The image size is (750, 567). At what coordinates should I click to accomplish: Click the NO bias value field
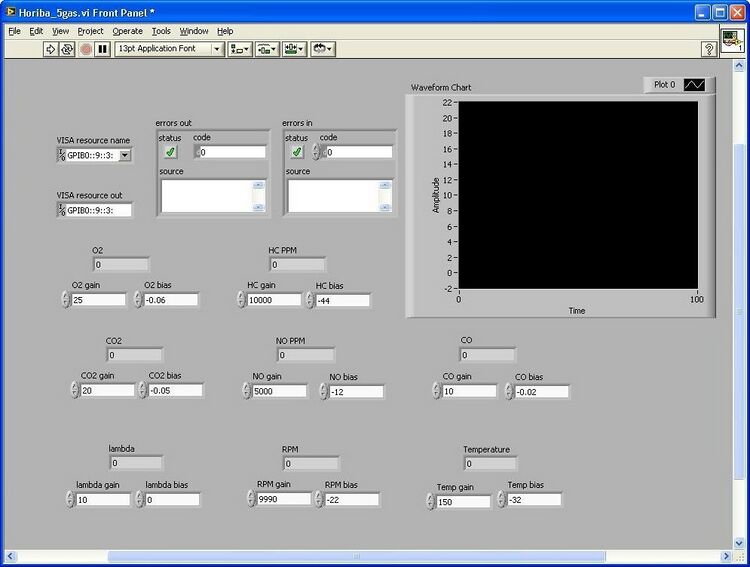coord(356,392)
